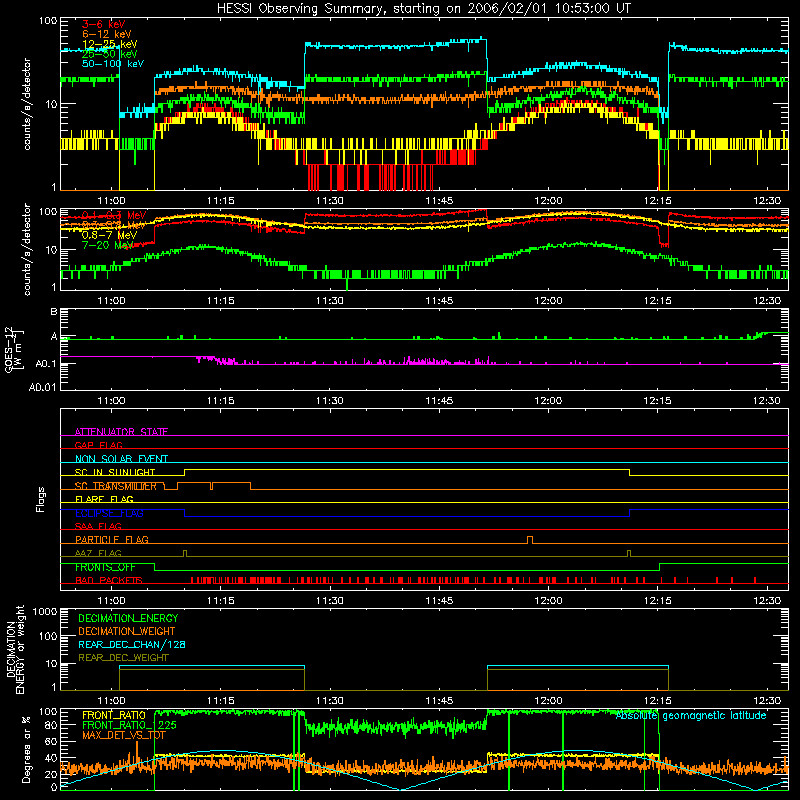Select the SAA_FLAG label
800x800 pixels.
(x=98, y=526)
